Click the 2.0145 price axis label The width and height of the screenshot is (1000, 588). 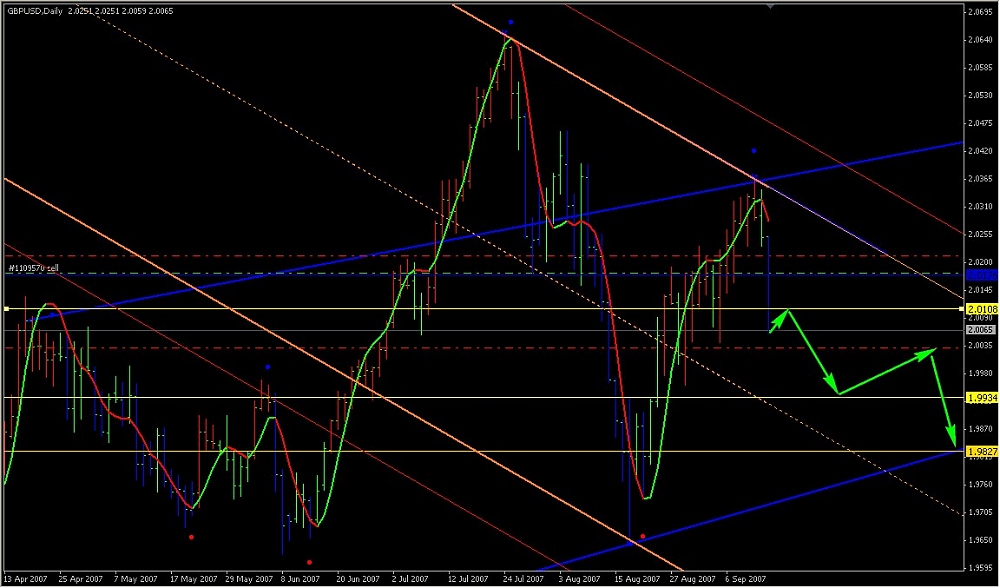(982, 290)
